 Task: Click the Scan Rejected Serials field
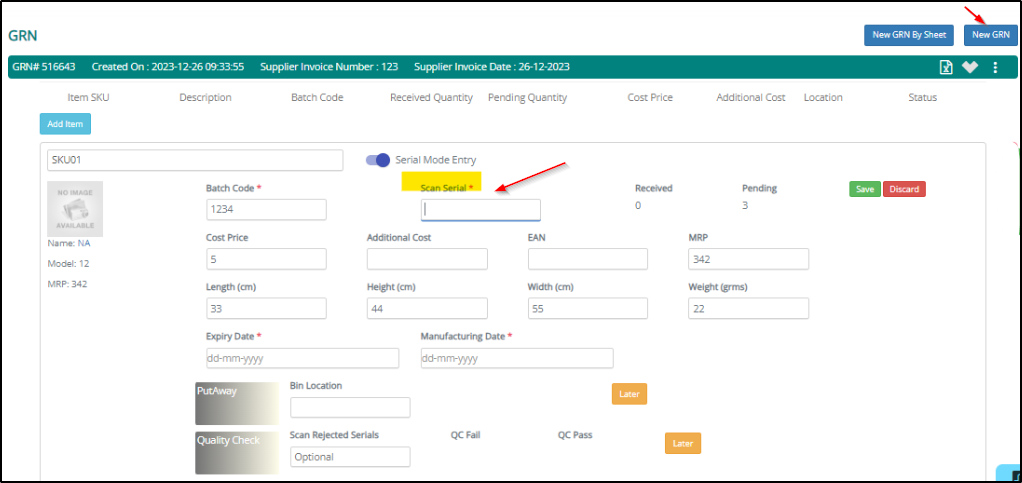(x=350, y=456)
